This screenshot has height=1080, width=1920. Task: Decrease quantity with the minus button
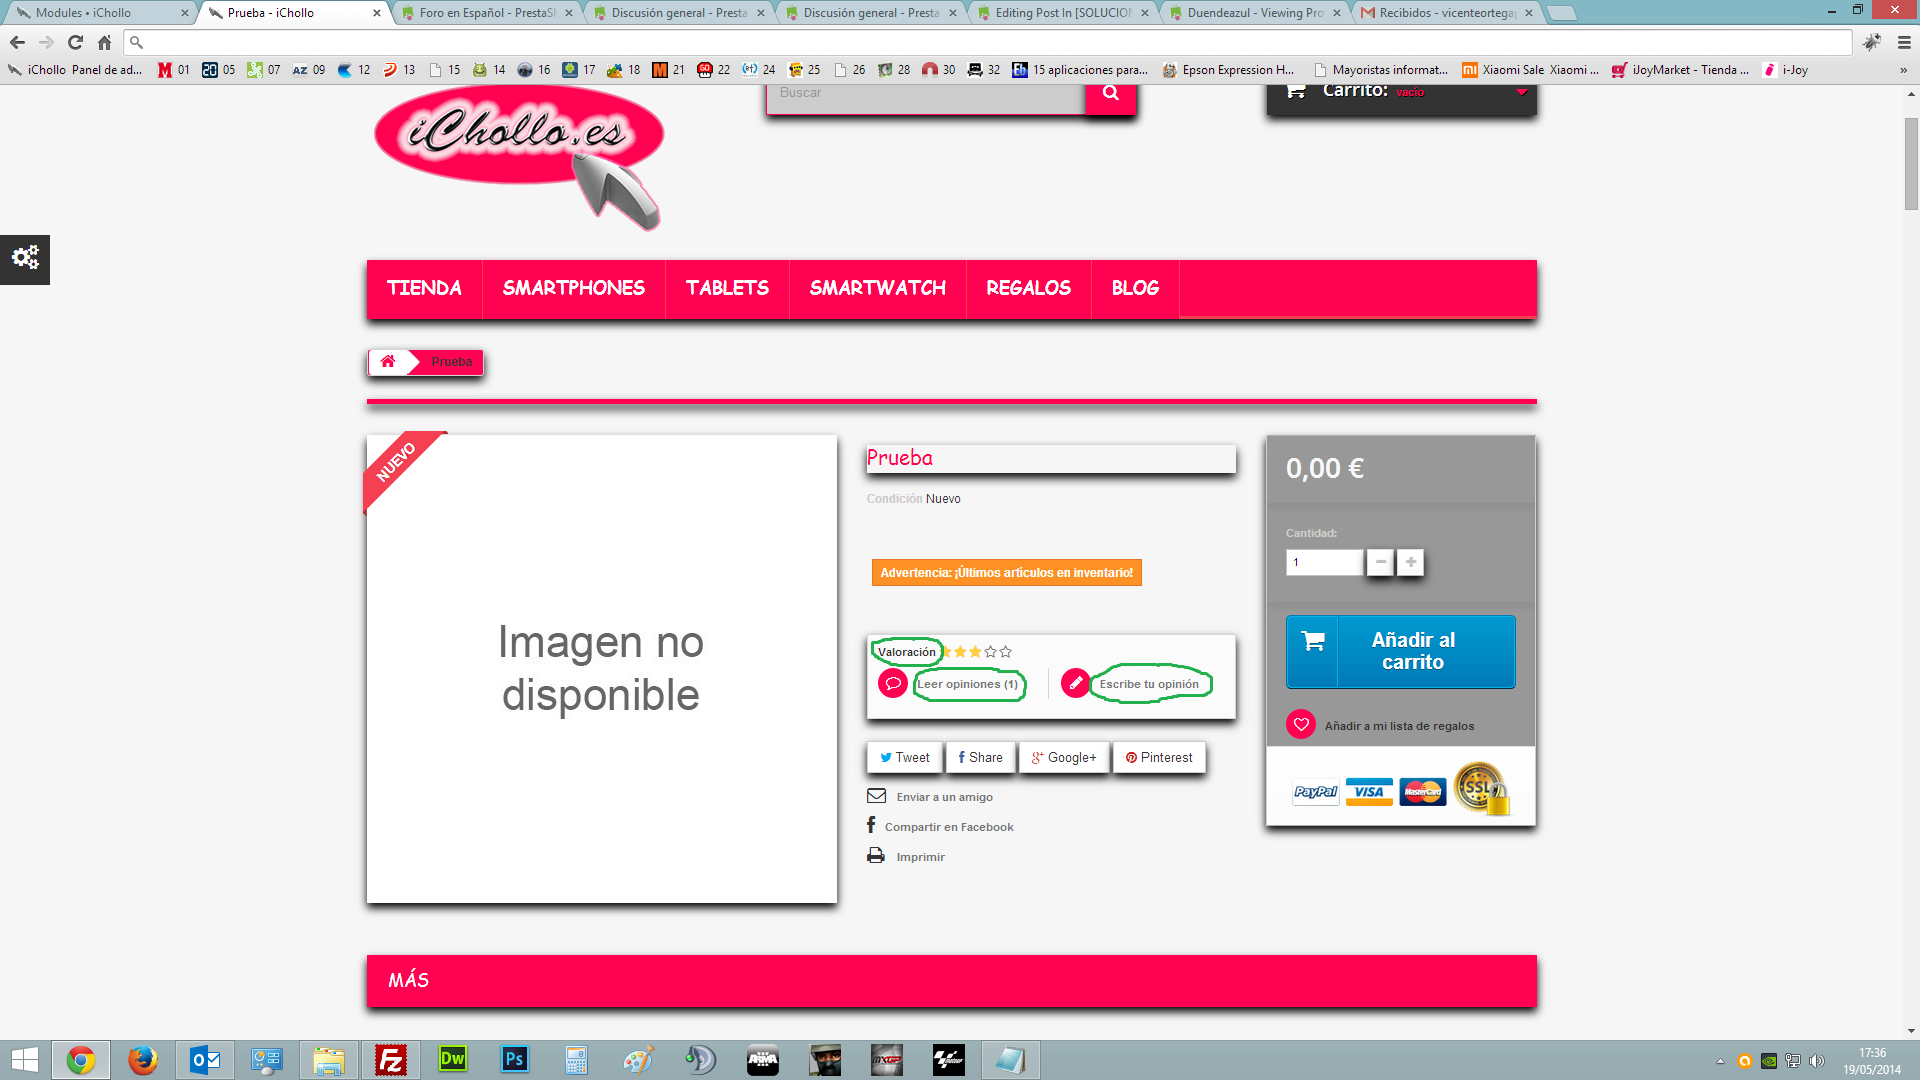tap(1380, 562)
